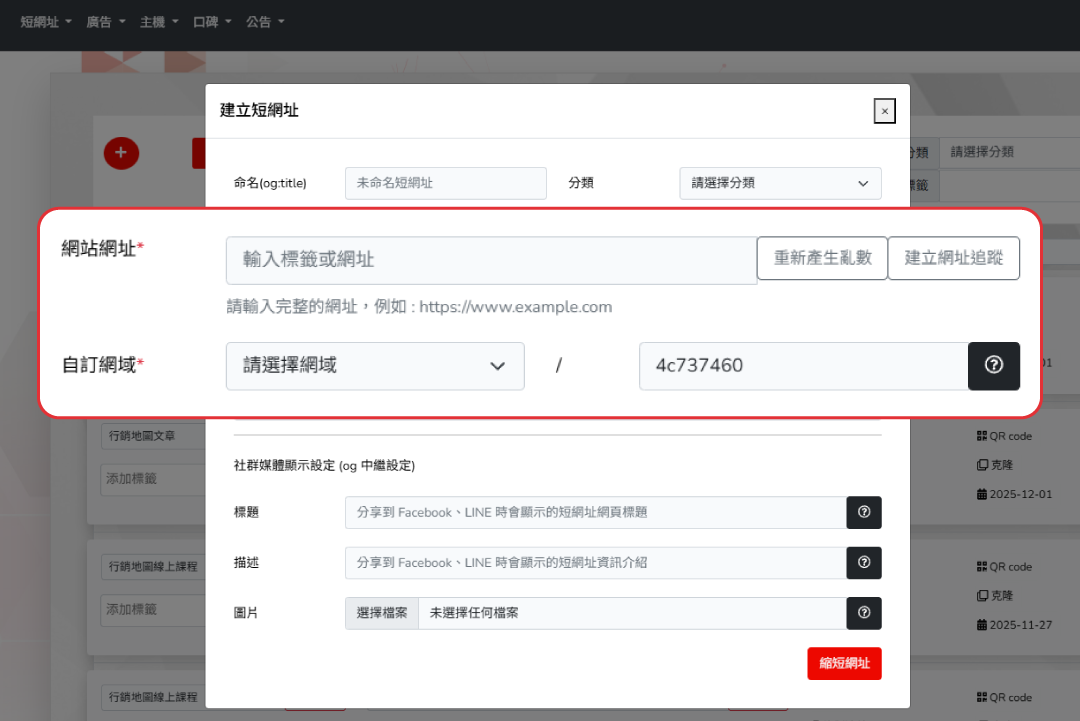This screenshot has height=721, width=1080.
Task: Click help icon for the 標題 field
Action: click(x=864, y=512)
